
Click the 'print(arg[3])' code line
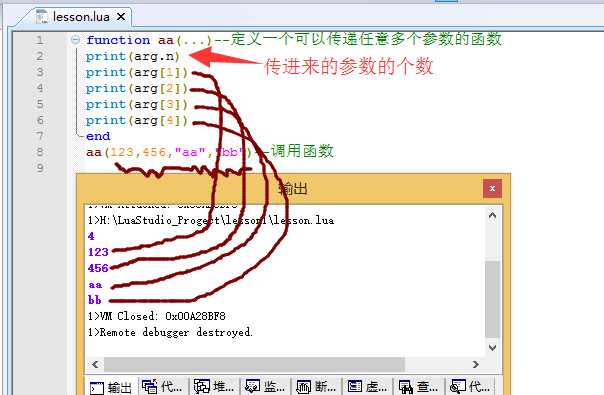point(136,104)
